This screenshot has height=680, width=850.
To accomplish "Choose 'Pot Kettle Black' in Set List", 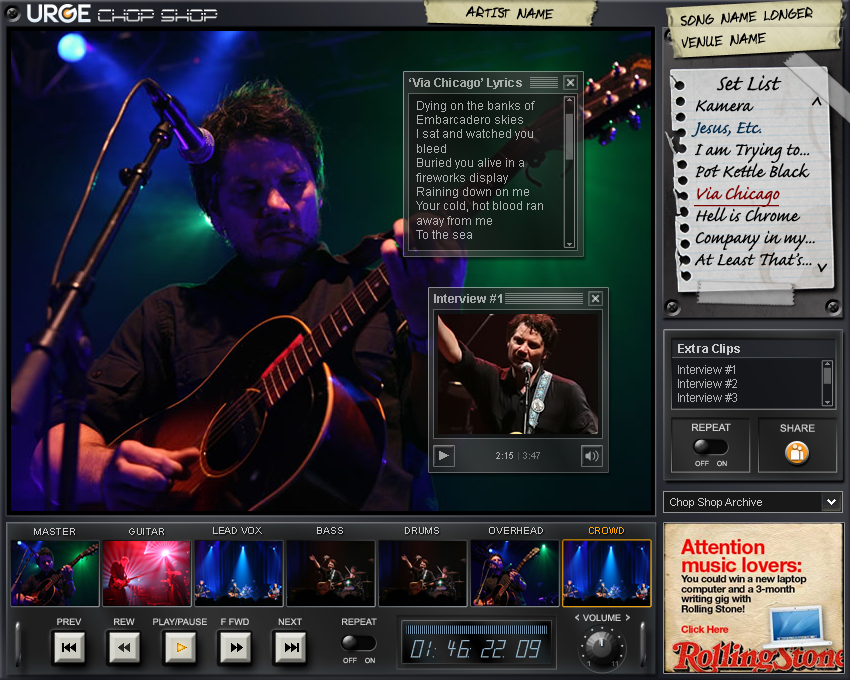I will [752, 172].
